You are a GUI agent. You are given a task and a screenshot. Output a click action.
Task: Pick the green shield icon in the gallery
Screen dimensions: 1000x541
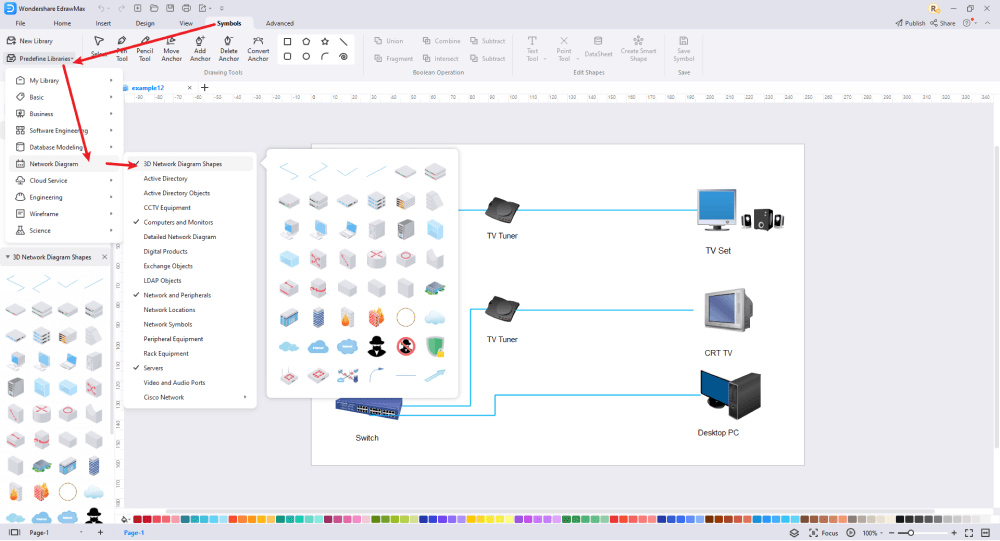[x=435, y=346]
